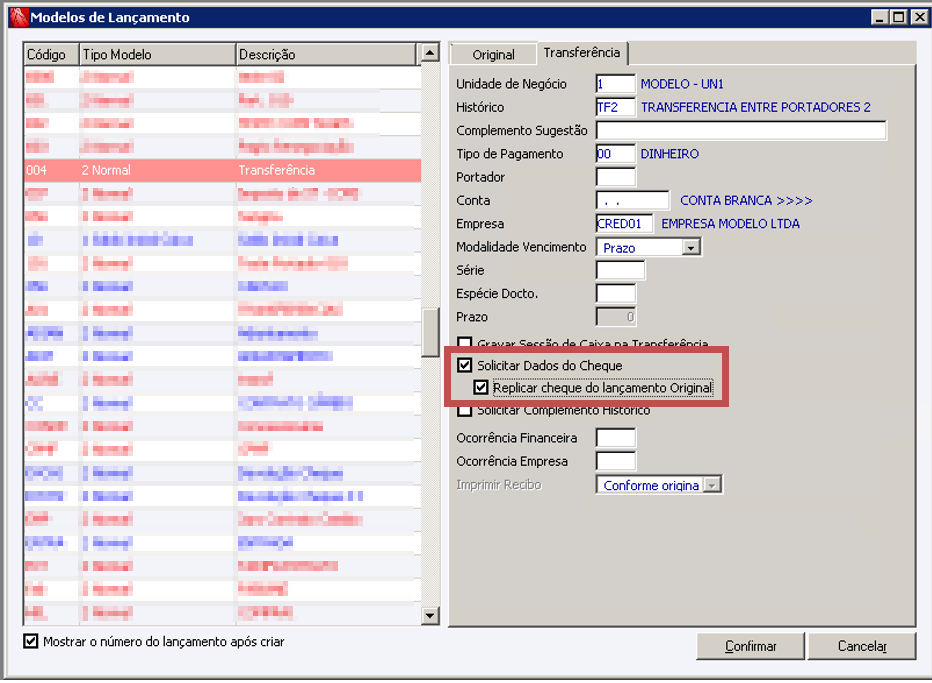Maximize the Modelos de Lançamento window

click(899, 17)
